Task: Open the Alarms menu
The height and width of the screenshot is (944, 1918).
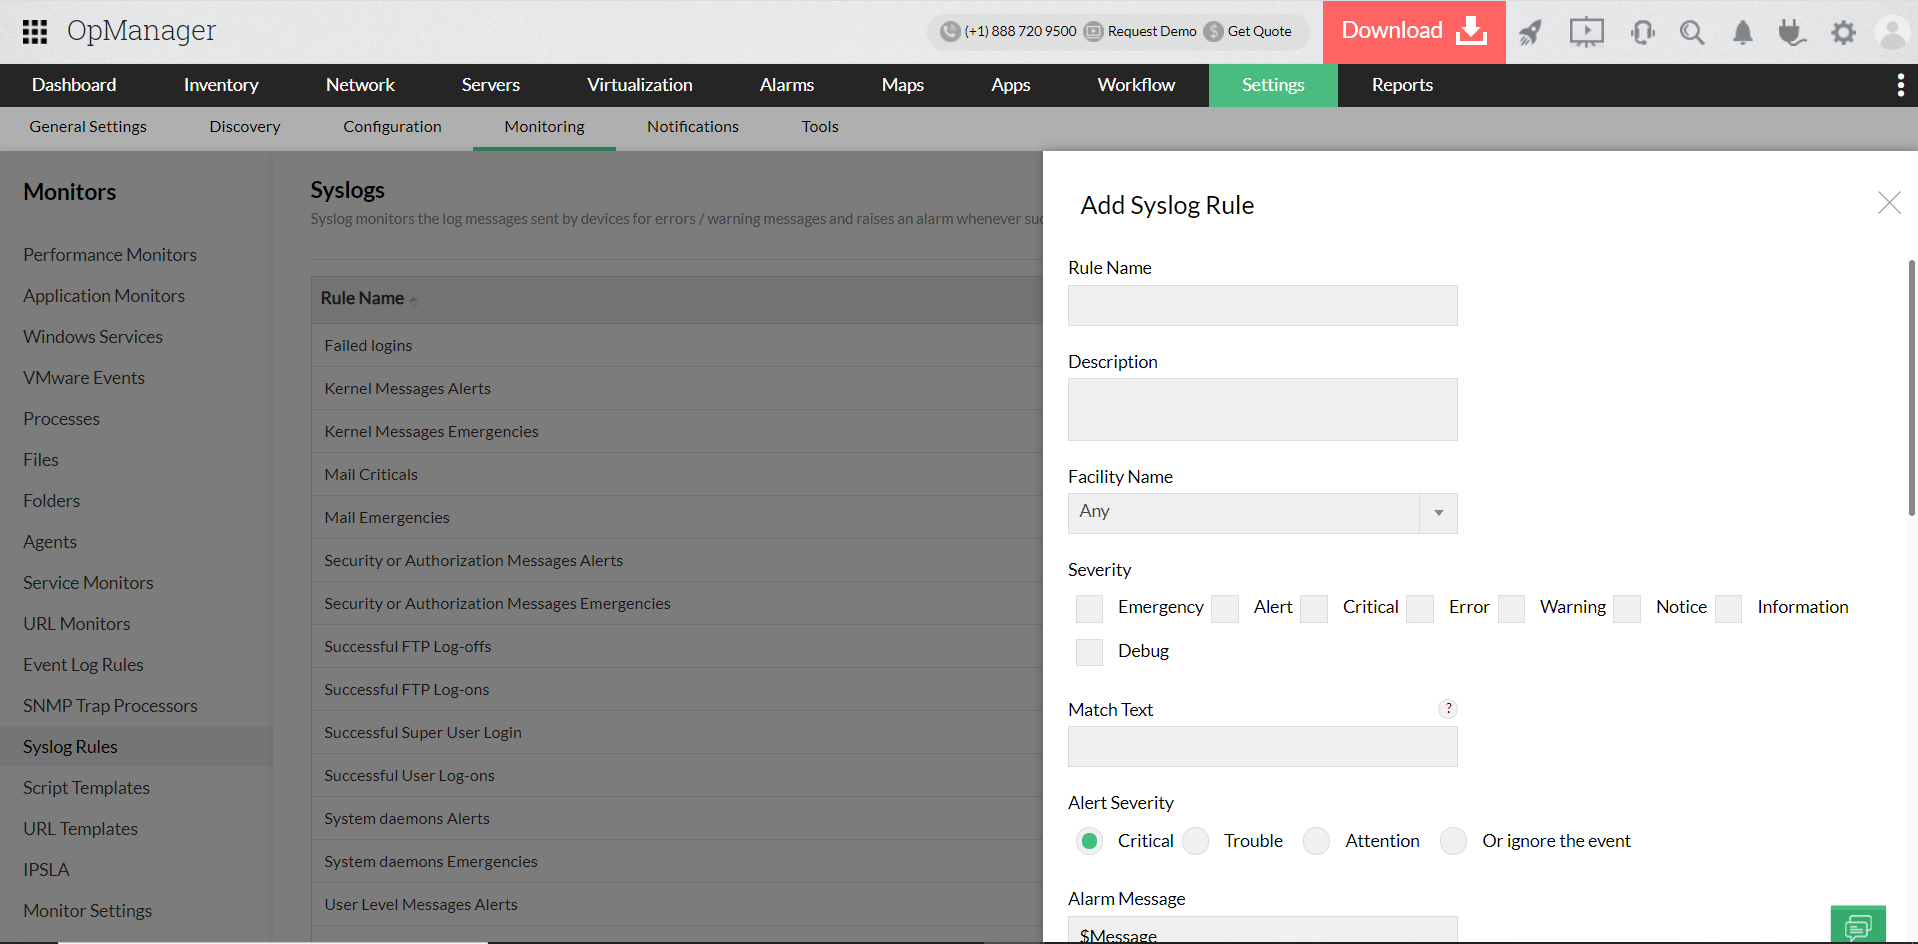Action: (x=787, y=85)
